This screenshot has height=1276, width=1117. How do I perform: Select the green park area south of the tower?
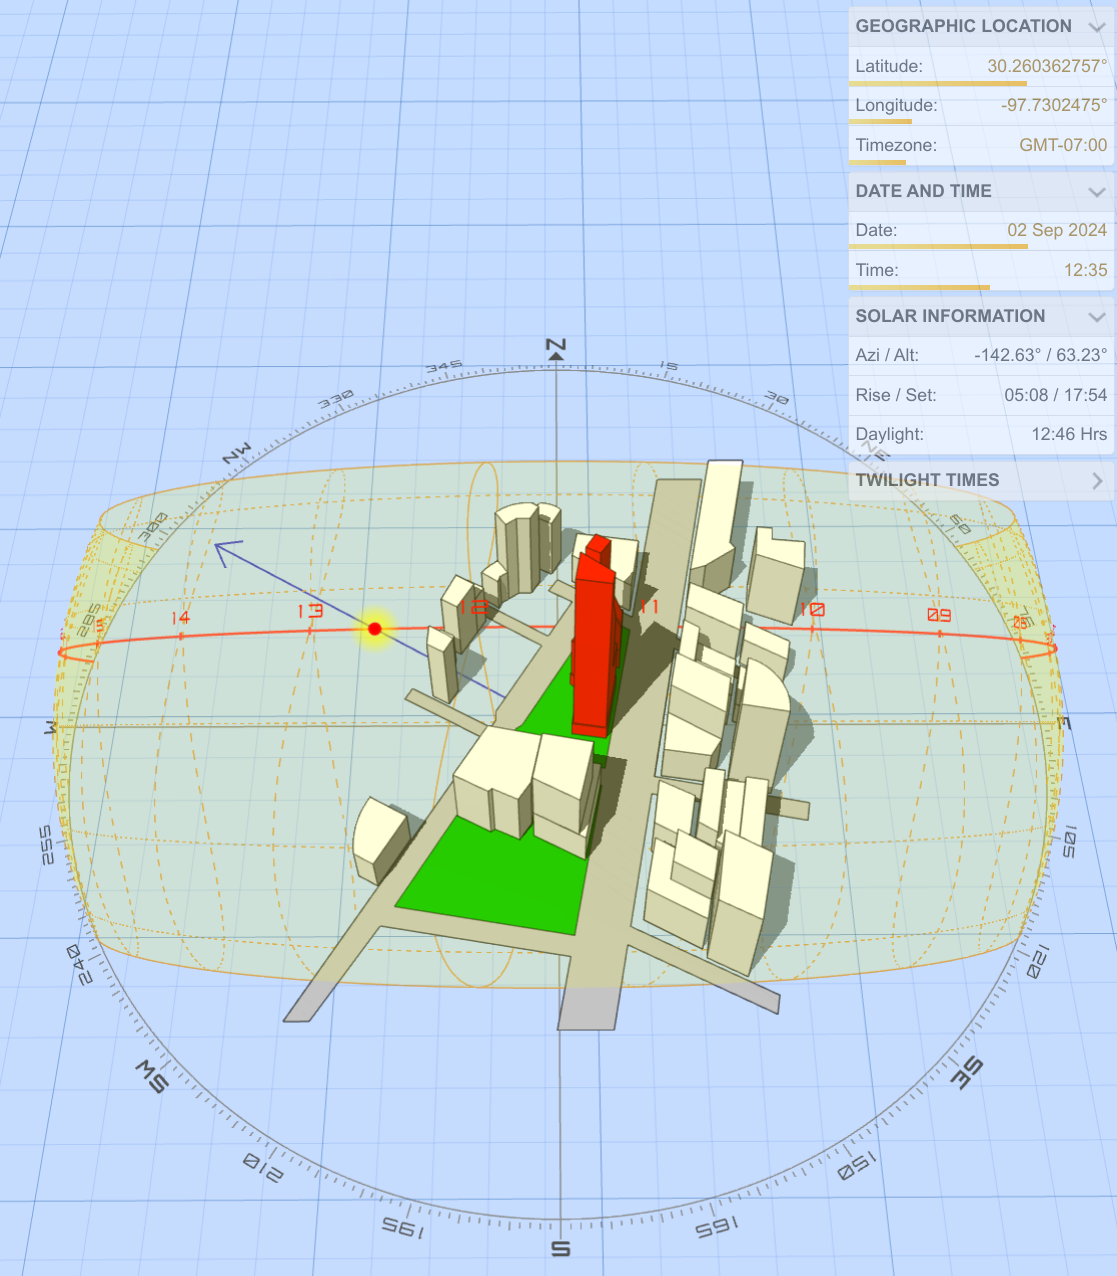[500, 880]
